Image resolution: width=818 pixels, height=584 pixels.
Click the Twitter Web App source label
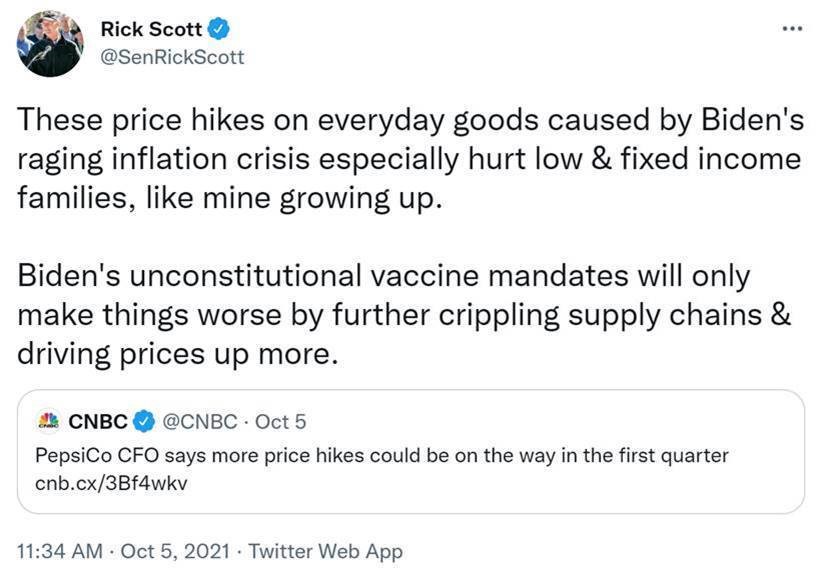(326, 552)
